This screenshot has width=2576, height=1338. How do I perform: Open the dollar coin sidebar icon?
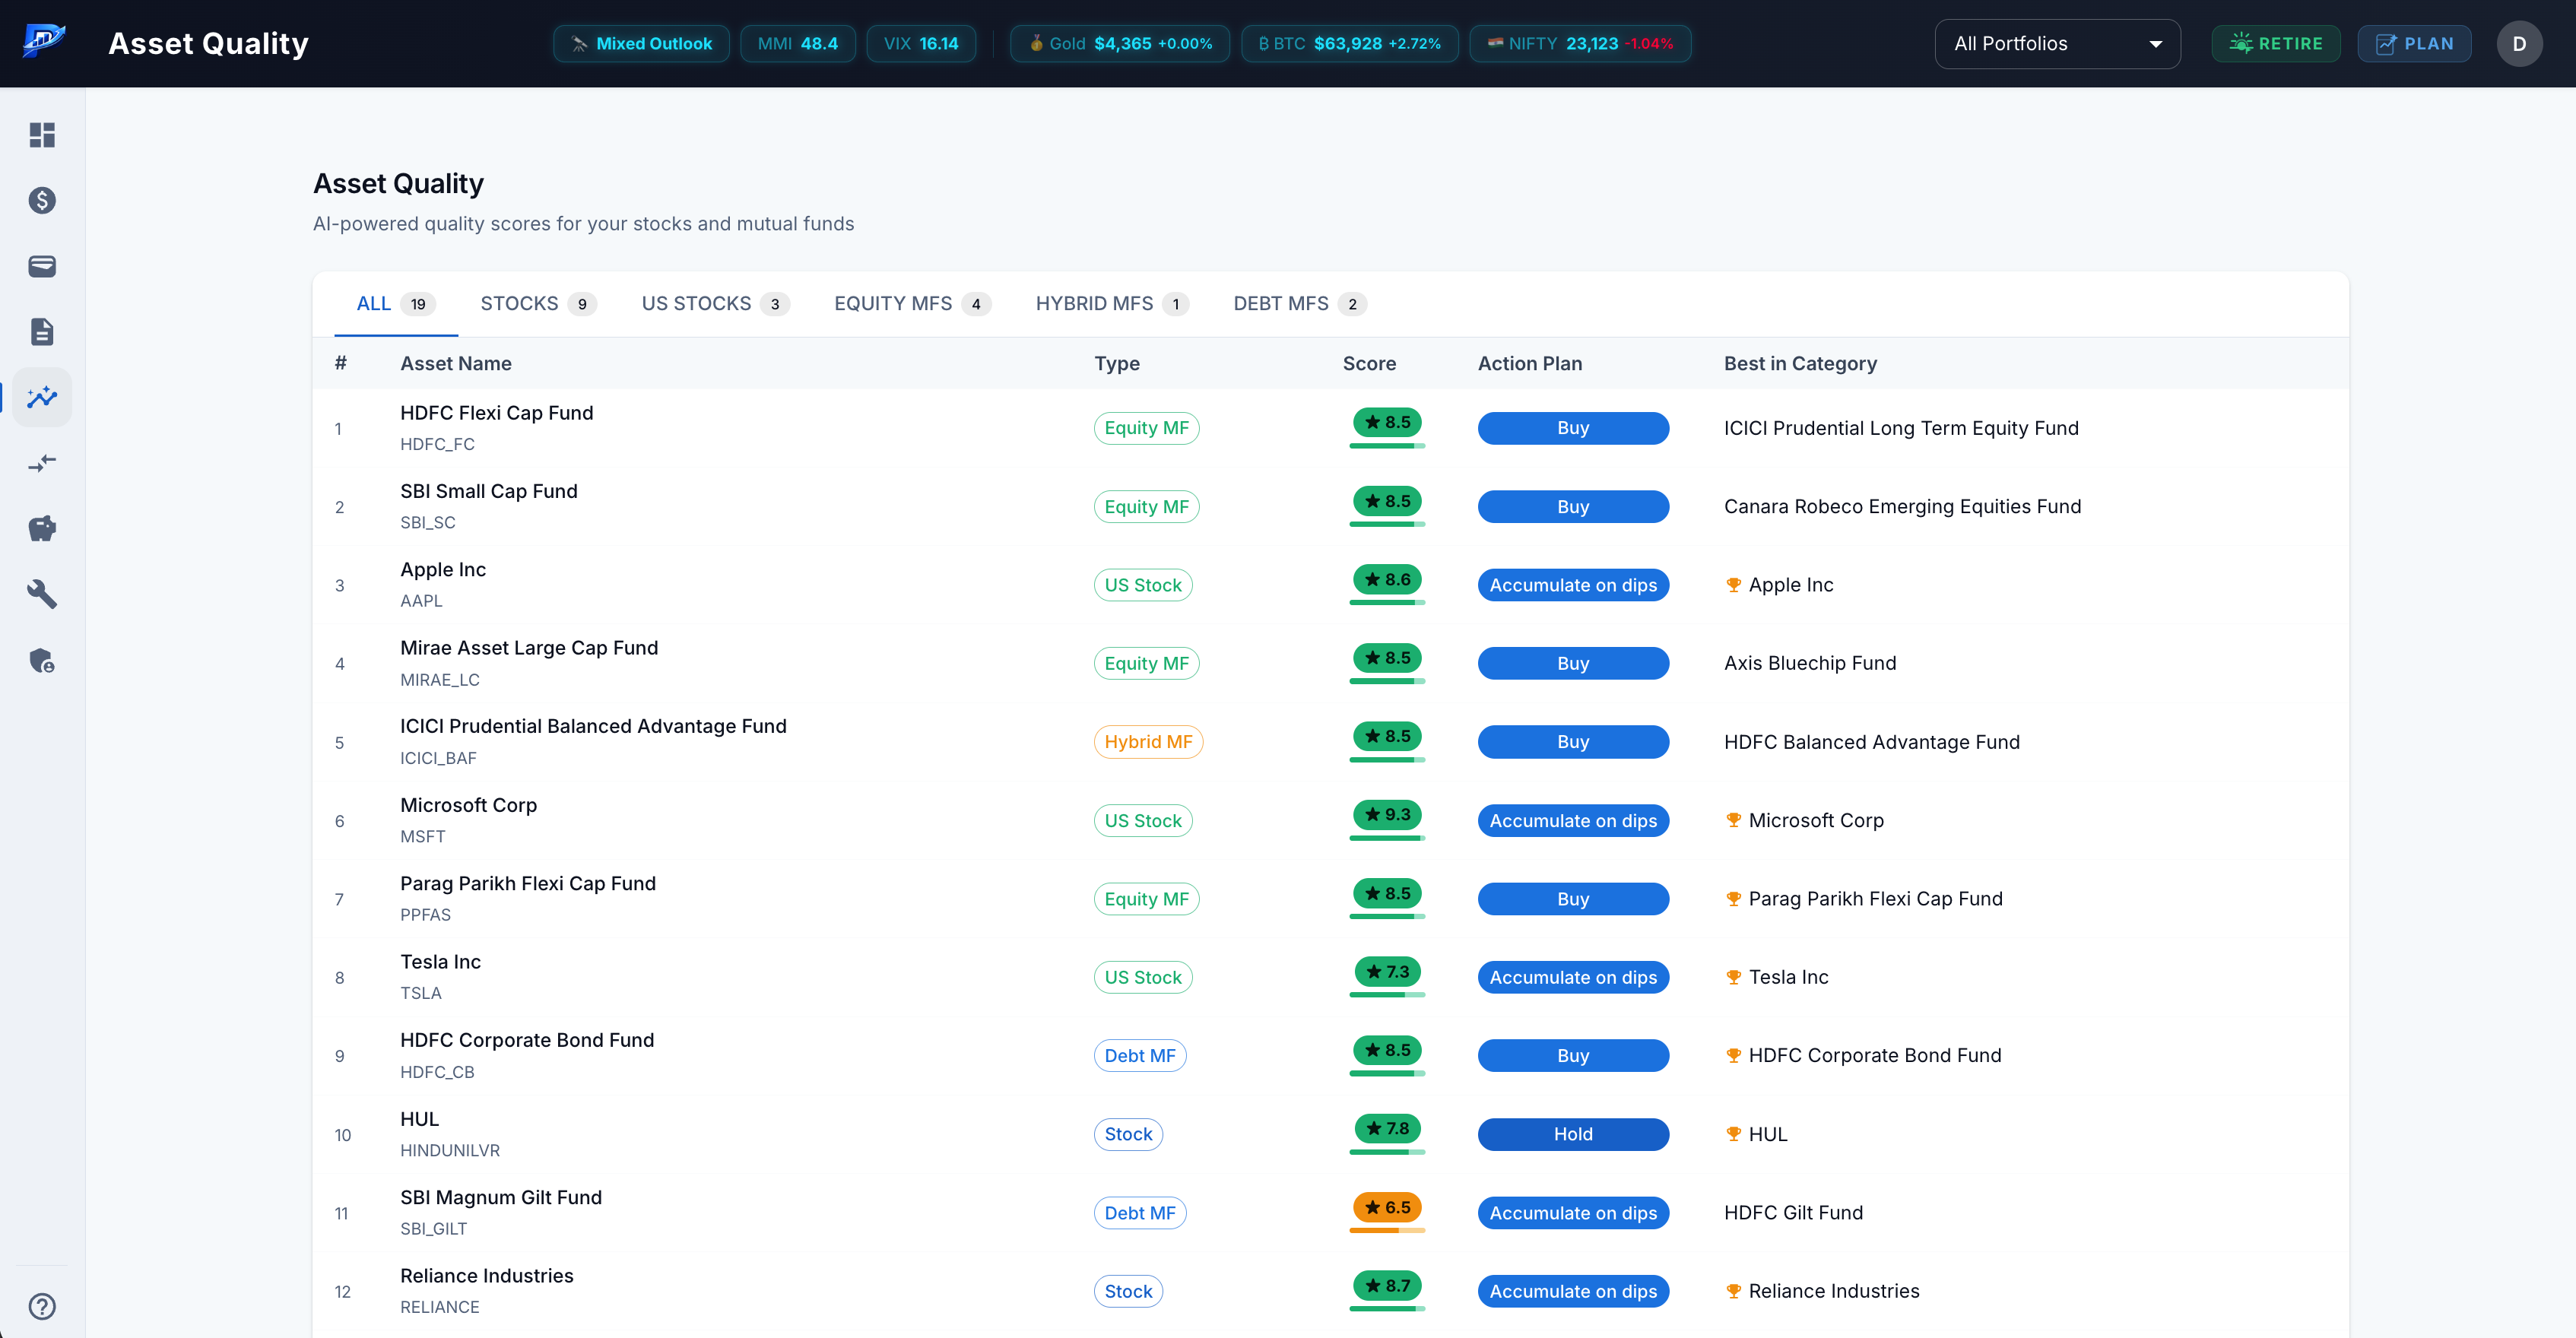[42, 200]
